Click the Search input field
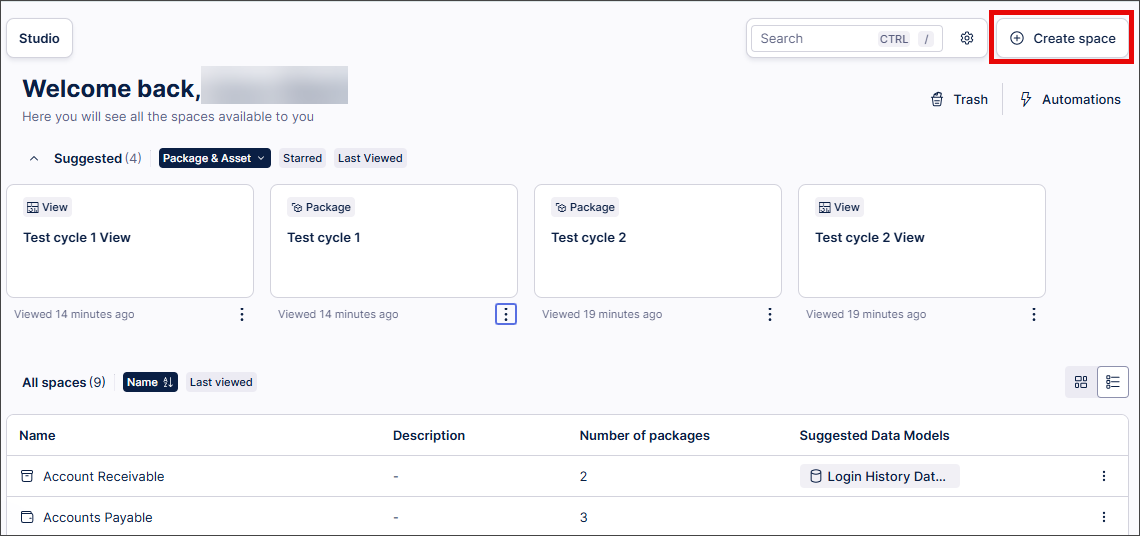This screenshot has height=536, width=1140. click(x=846, y=39)
